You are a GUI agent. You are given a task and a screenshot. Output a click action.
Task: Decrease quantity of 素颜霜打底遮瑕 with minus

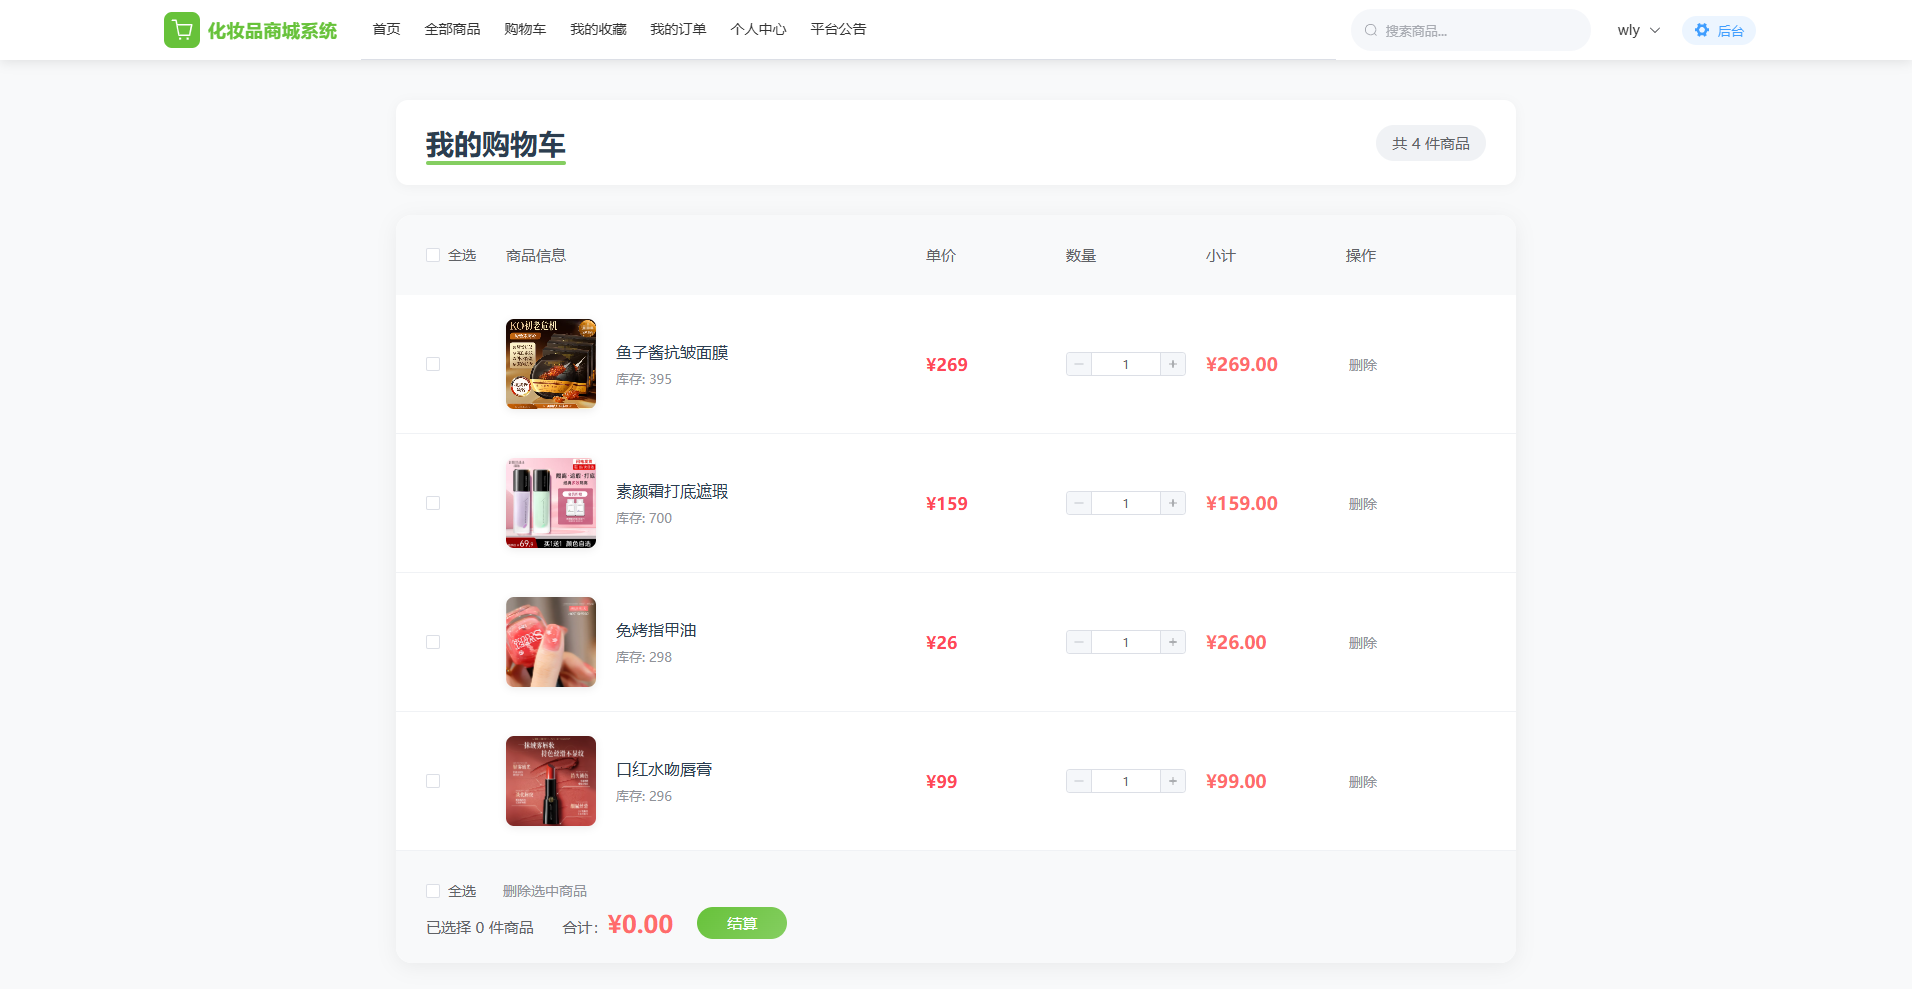click(x=1079, y=503)
